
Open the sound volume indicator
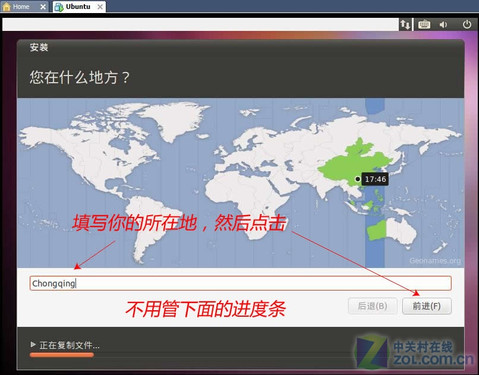point(443,24)
